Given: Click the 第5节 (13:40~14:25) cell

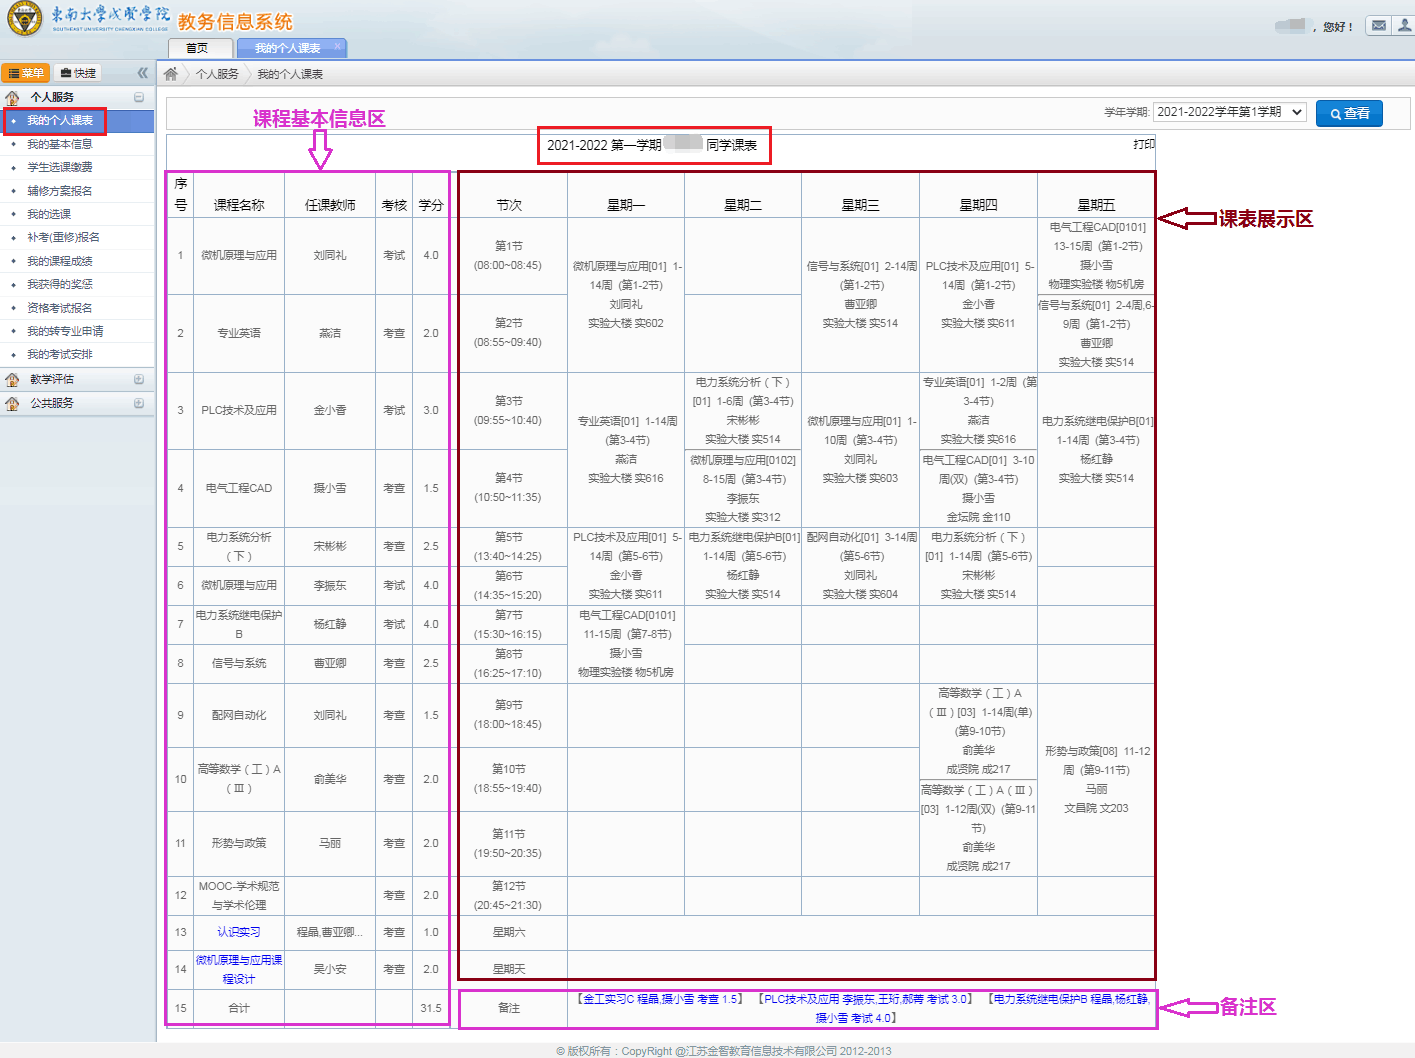Looking at the screenshot, I should click(x=508, y=547).
